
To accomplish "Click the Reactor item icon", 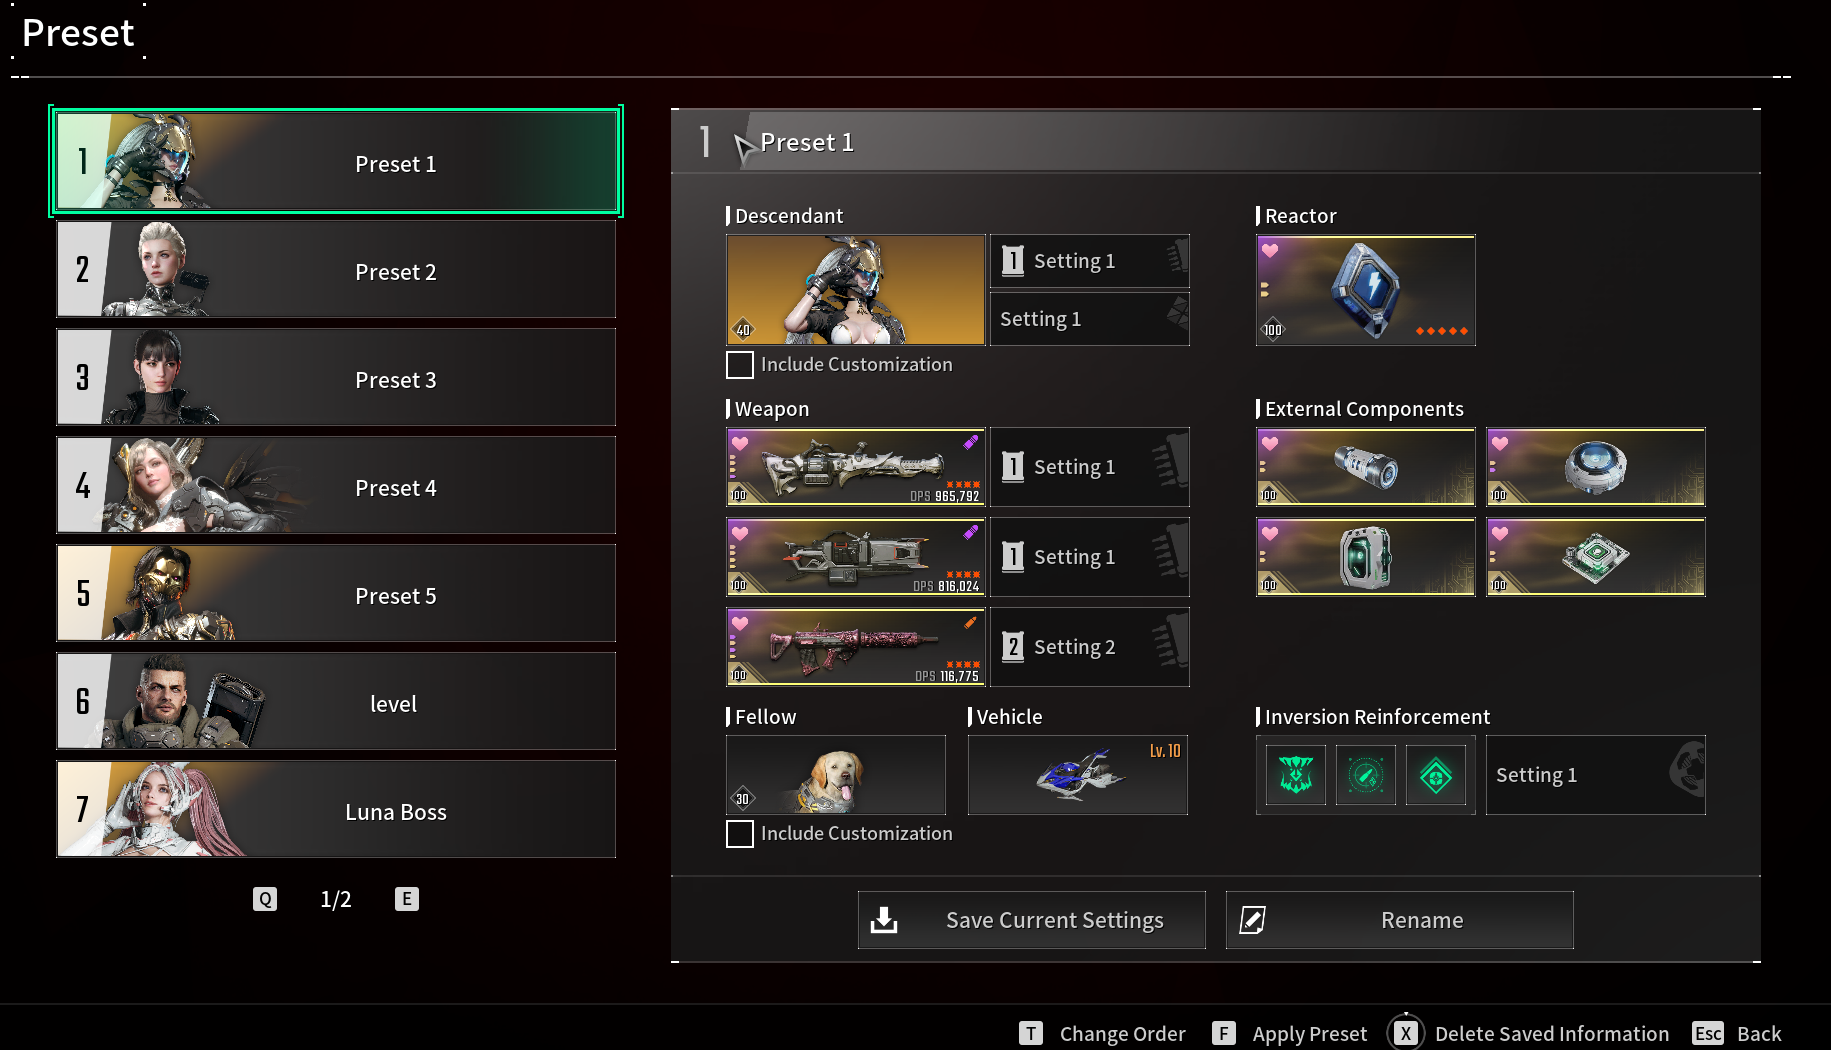I will [x=1365, y=290].
